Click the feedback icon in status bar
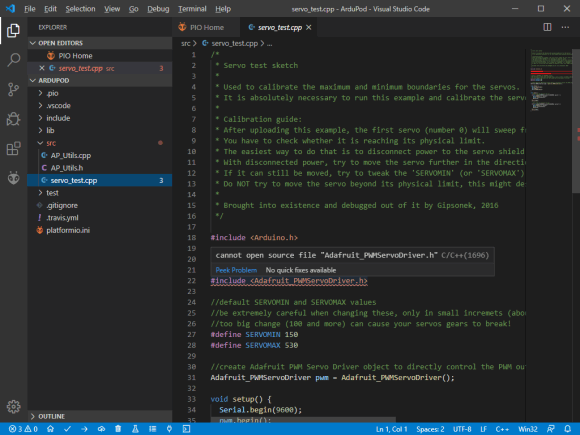Image resolution: width=580 pixels, height=435 pixels. click(550, 429)
